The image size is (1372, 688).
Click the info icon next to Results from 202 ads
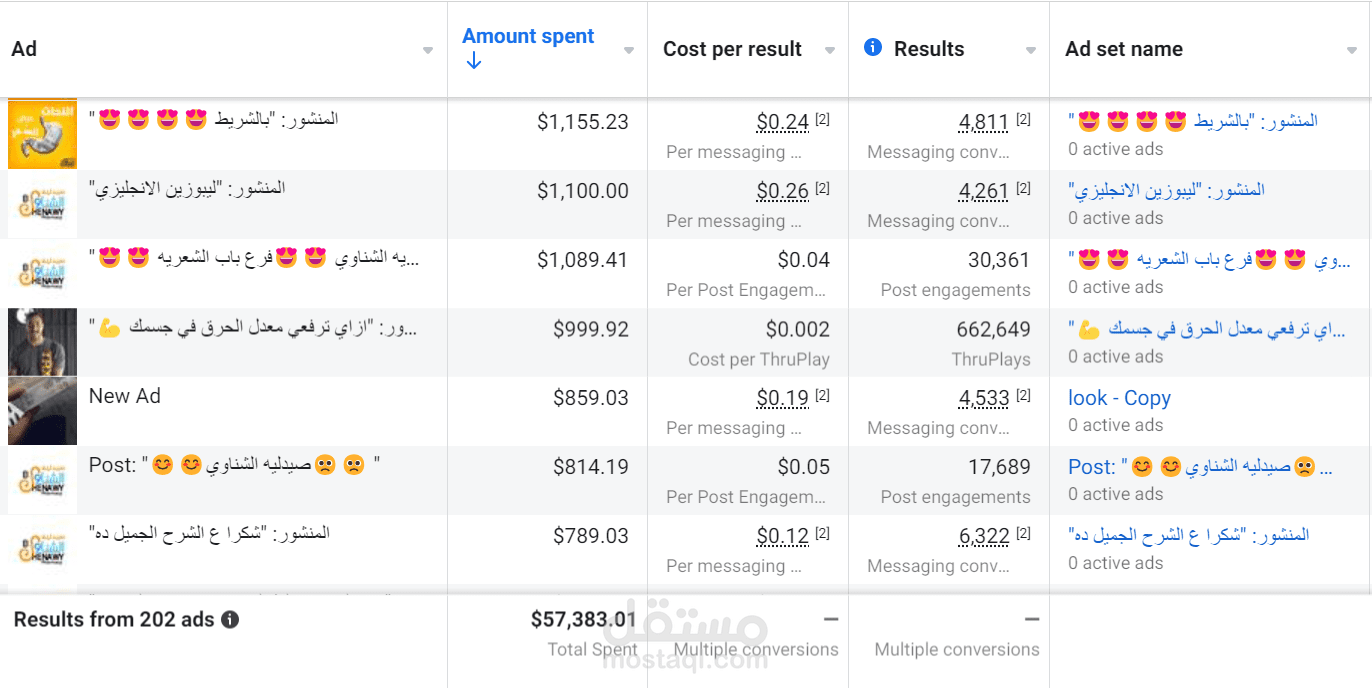click(230, 620)
